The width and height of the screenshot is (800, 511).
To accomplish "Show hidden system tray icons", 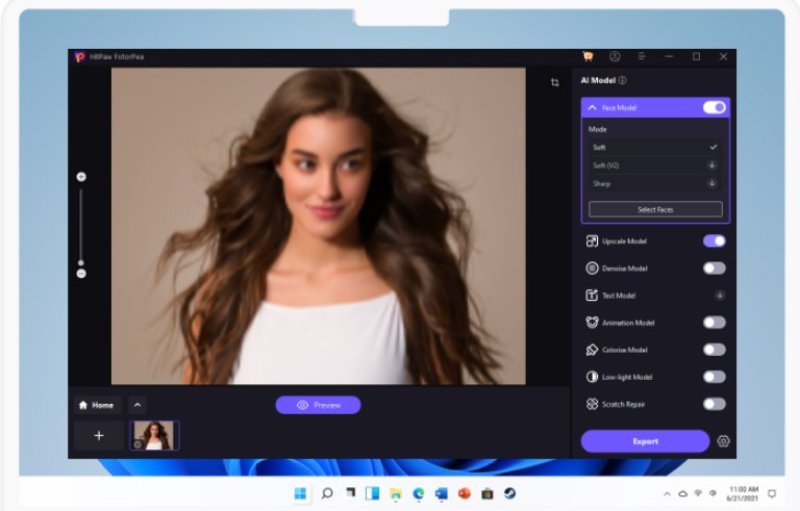I will point(667,494).
